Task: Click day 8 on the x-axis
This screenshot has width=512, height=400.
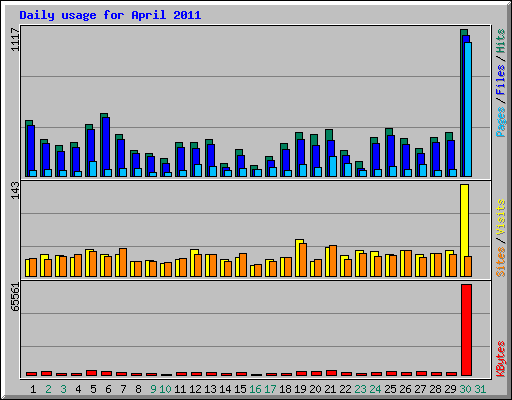Action: pyautogui.click(x=138, y=389)
